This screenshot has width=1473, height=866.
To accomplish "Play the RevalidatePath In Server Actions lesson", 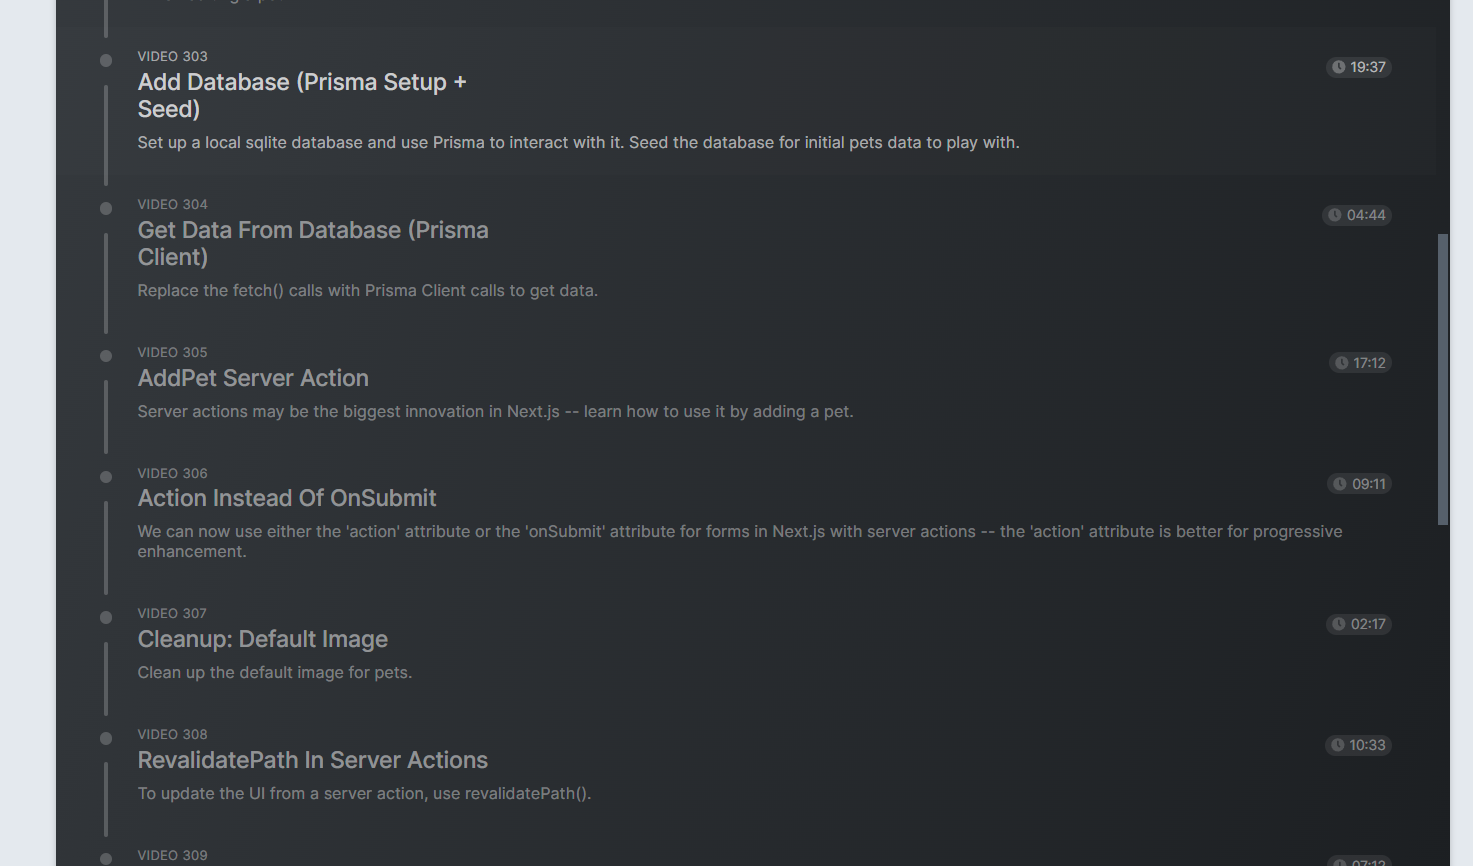I will coord(312,760).
